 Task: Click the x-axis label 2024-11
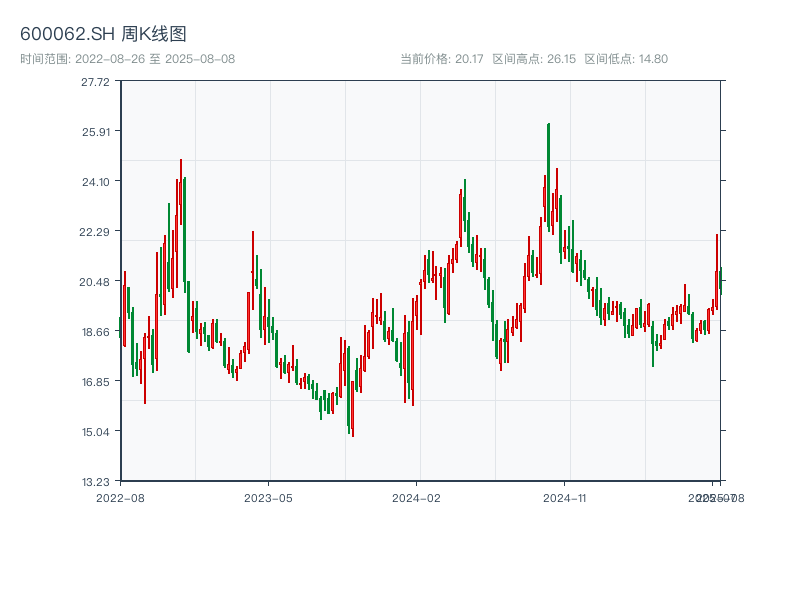coord(565,498)
